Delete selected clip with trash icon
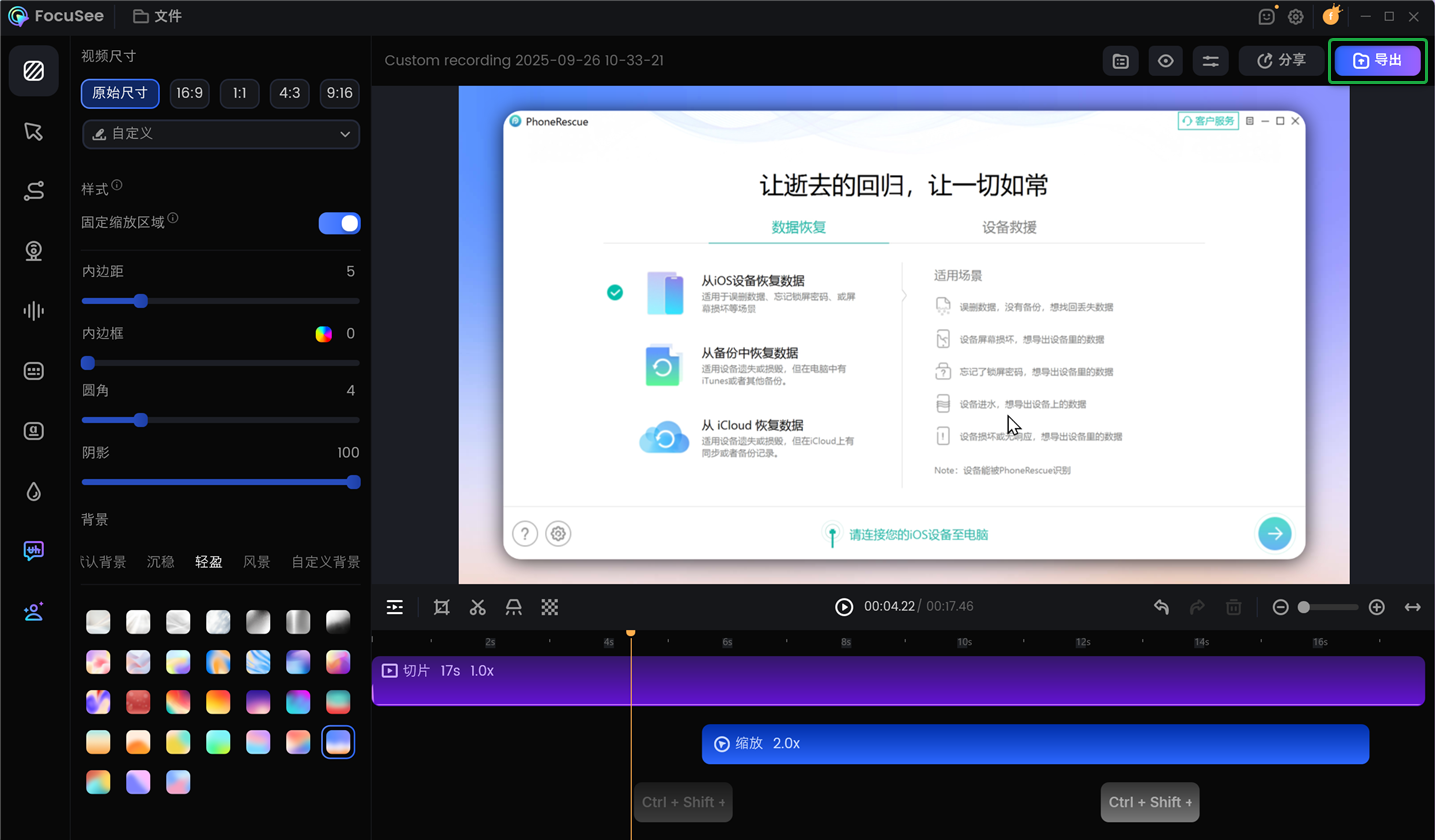 [1234, 607]
